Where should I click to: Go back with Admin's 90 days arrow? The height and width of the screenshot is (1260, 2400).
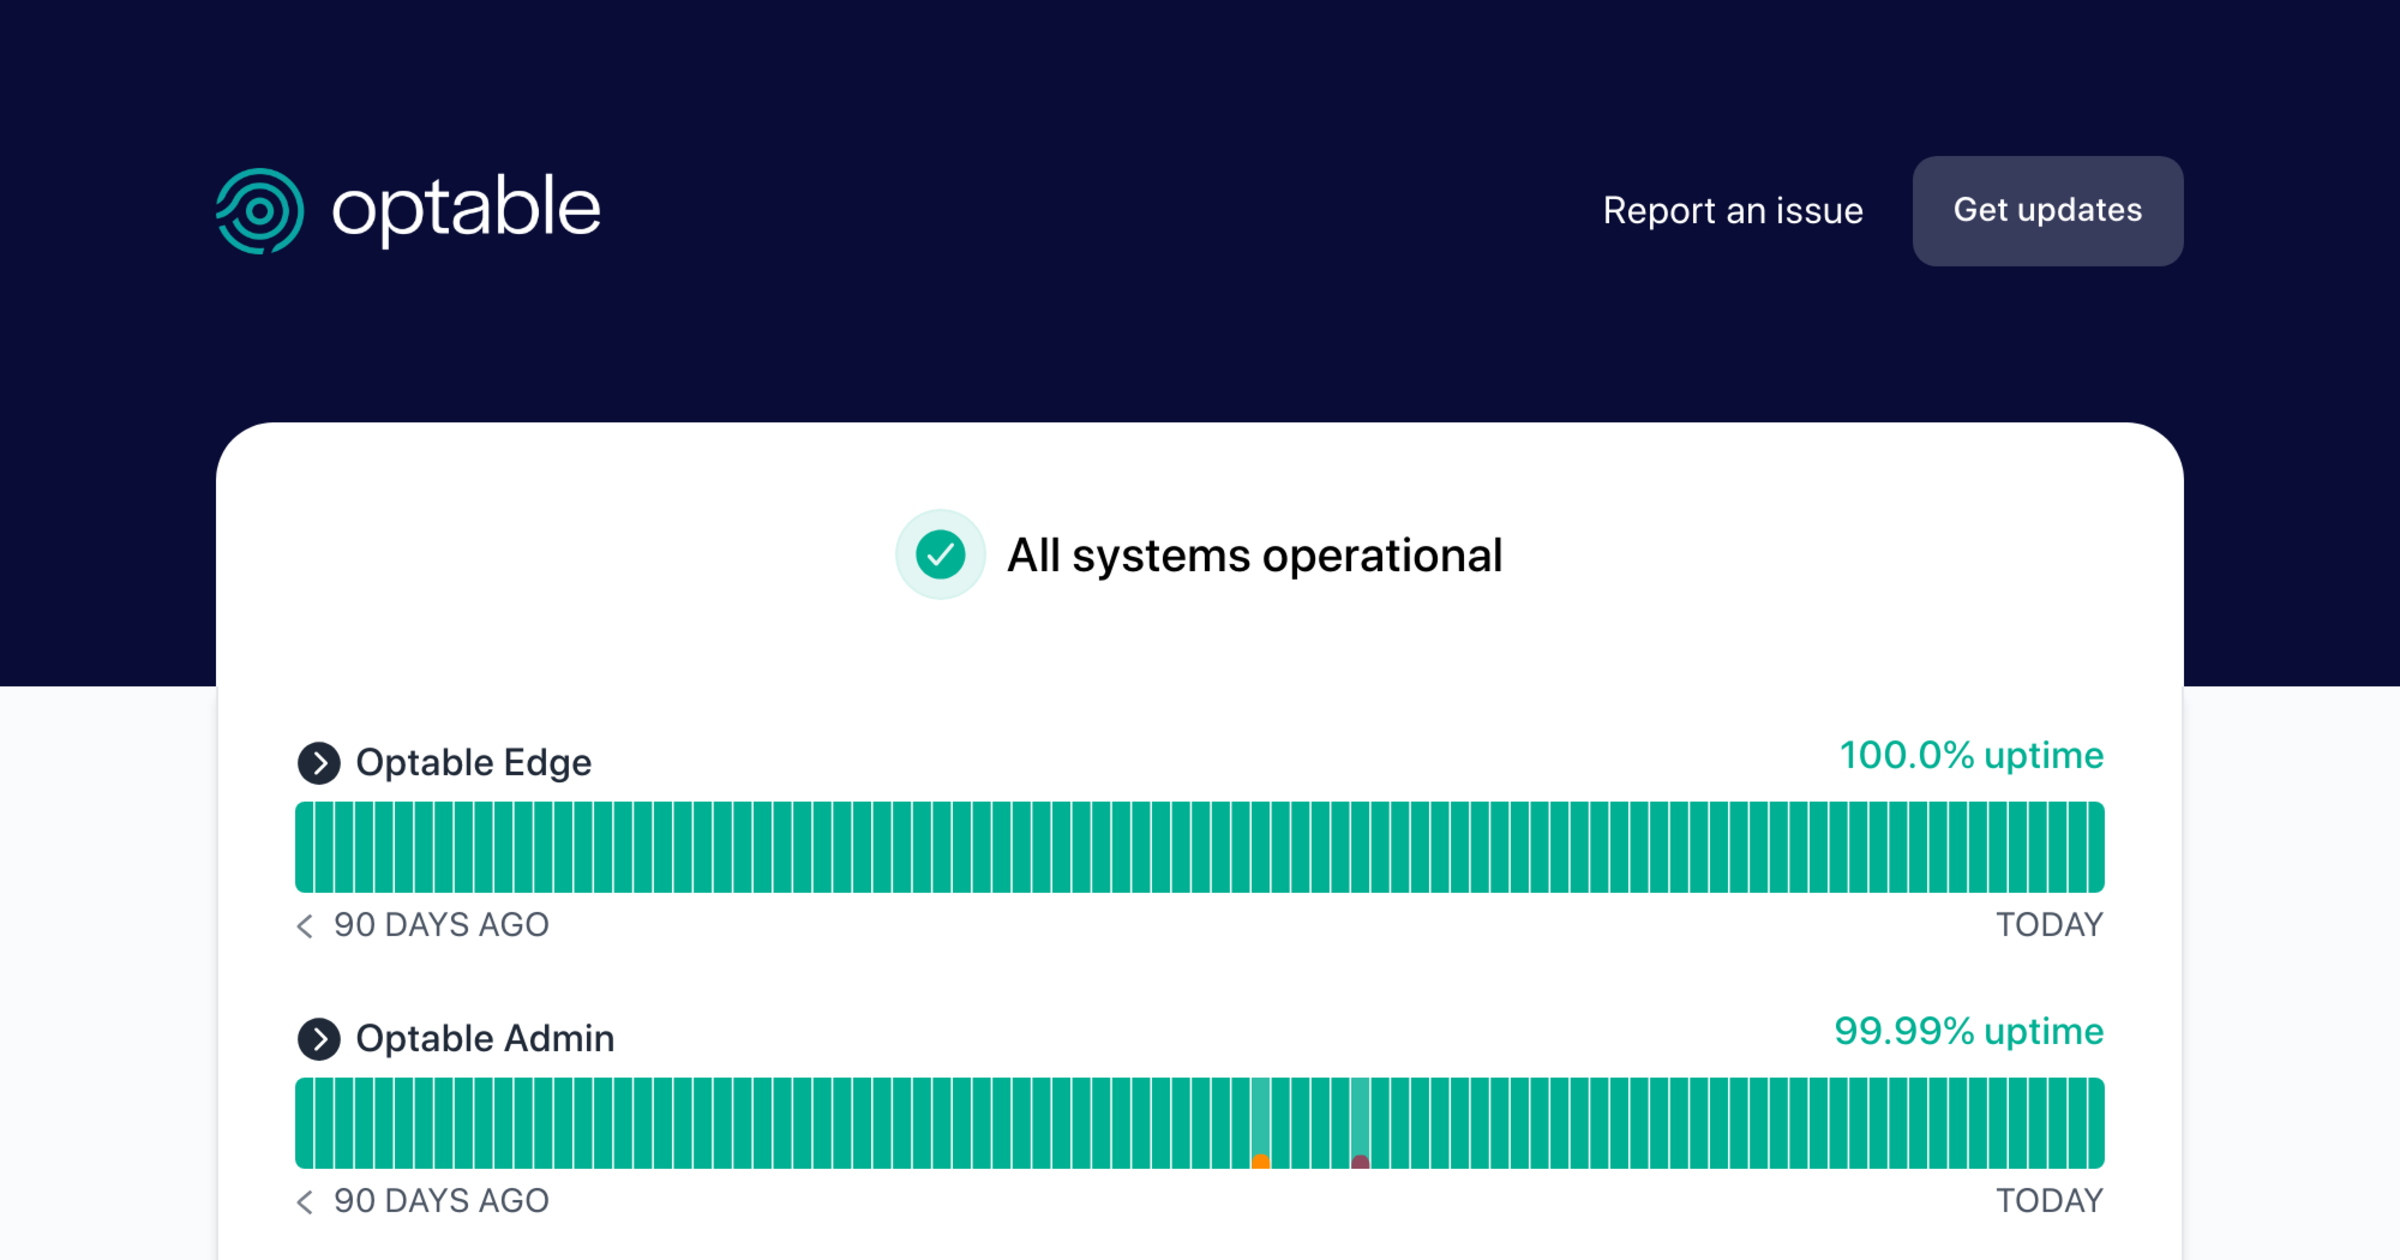[x=305, y=1202]
